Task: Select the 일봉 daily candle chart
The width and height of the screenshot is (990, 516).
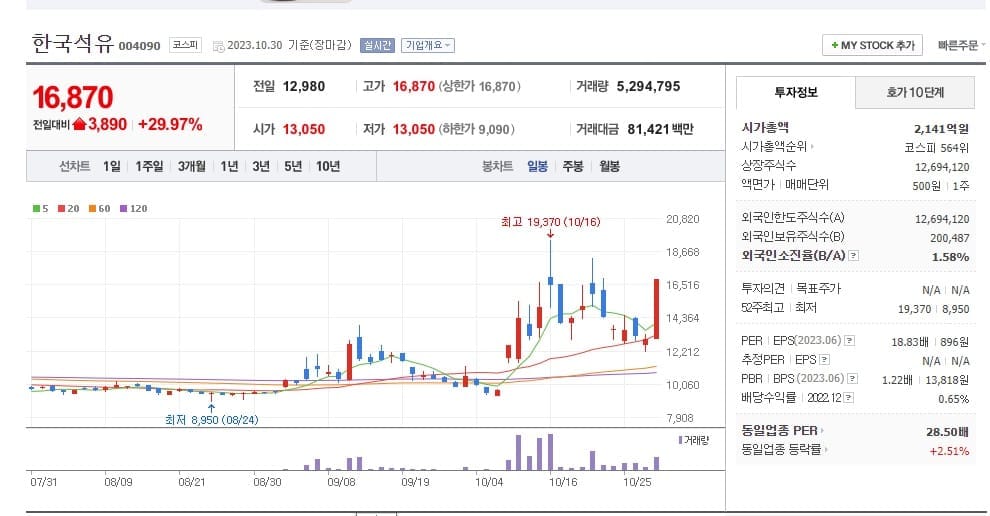Action: pyautogui.click(x=537, y=166)
